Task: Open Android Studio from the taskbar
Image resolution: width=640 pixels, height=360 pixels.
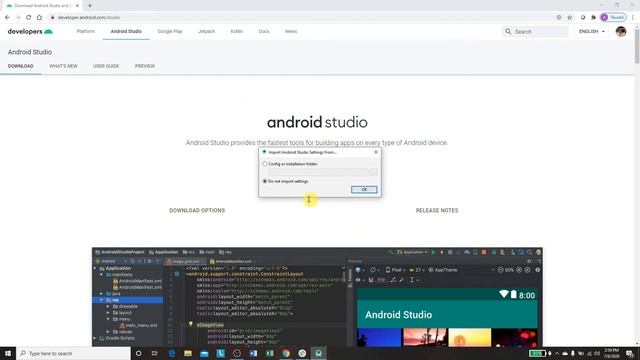Action: click(x=318, y=353)
